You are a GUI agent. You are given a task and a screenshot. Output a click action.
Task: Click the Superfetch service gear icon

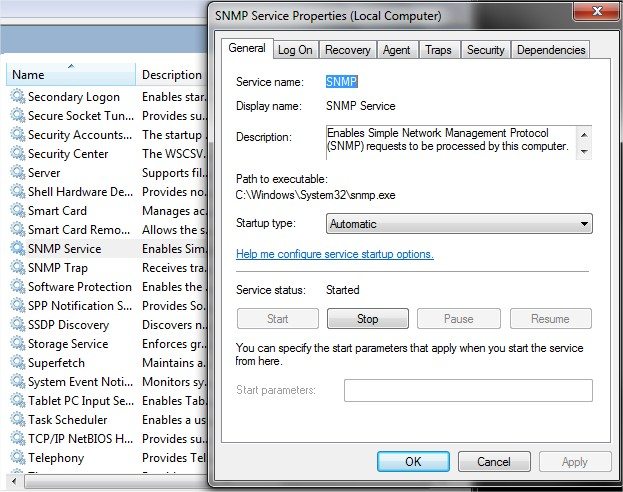click(18, 363)
